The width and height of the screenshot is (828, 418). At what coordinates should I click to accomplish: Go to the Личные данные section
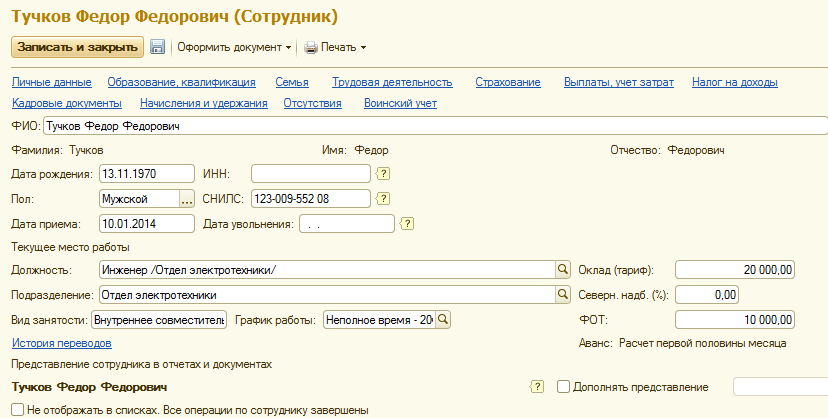[x=52, y=82]
